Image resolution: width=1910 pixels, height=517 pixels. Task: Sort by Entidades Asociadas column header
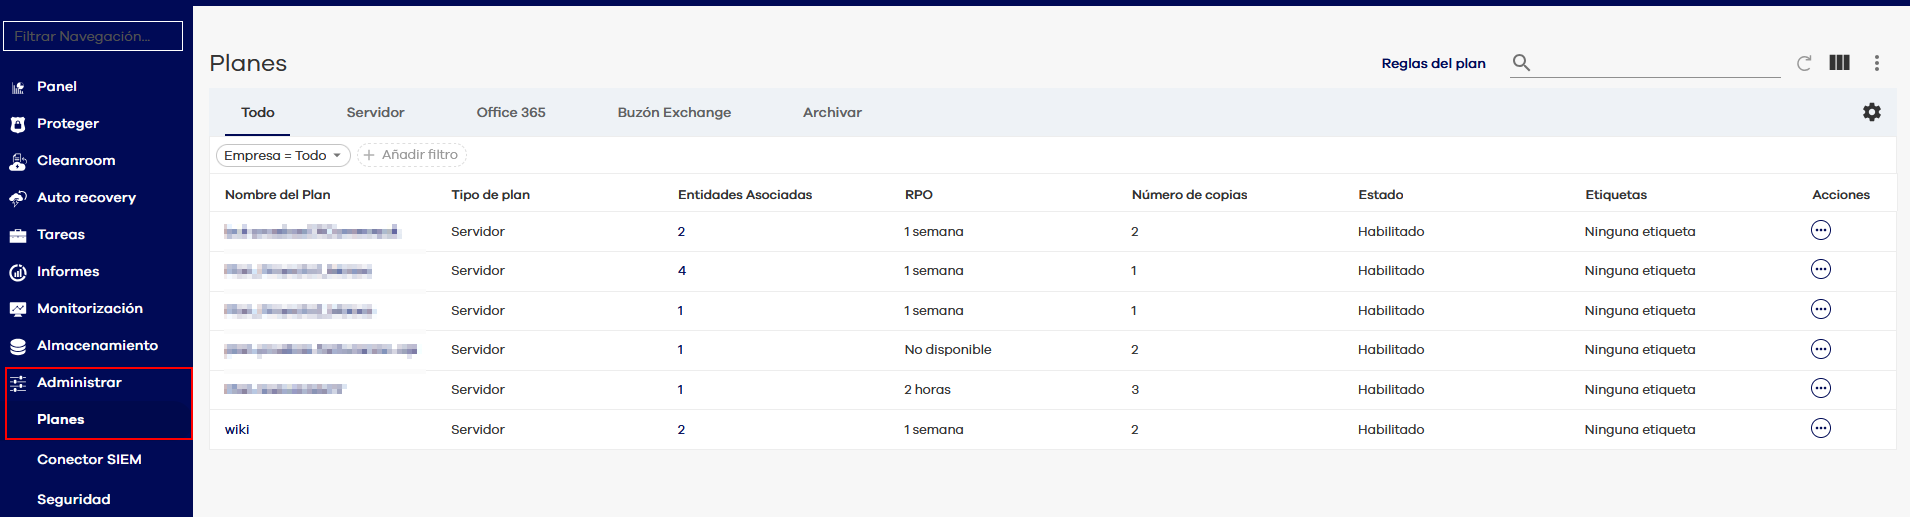pos(745,195)
